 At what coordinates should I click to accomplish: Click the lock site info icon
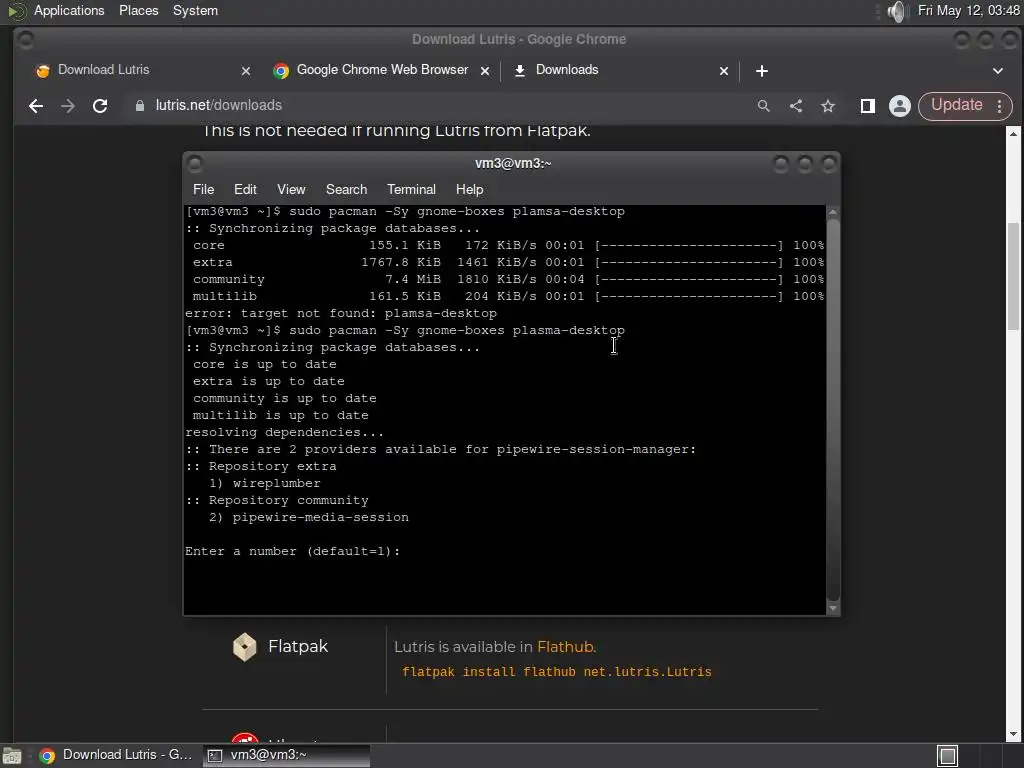point(140,106)
